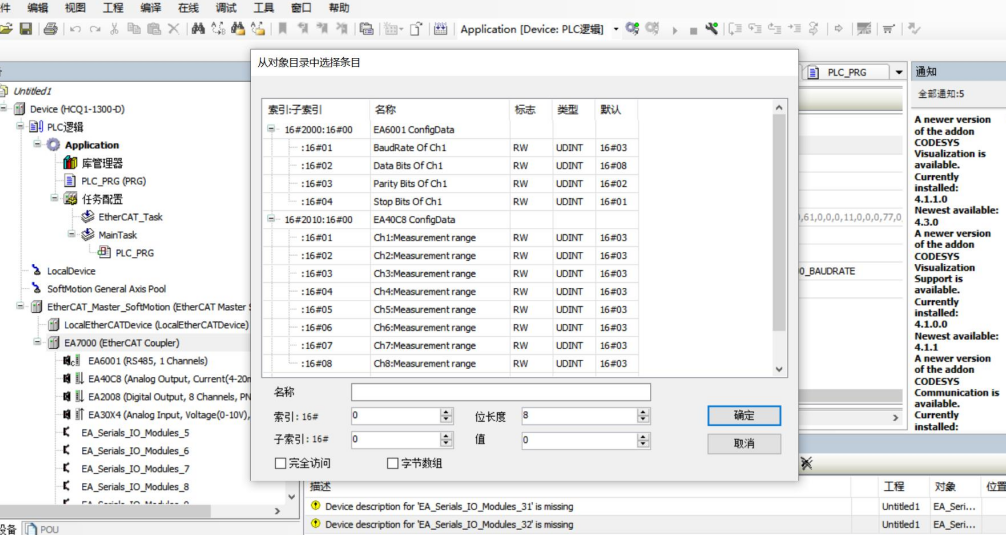
Task: Click the shopping cart toolbar icon
Action: click(889, 29)
